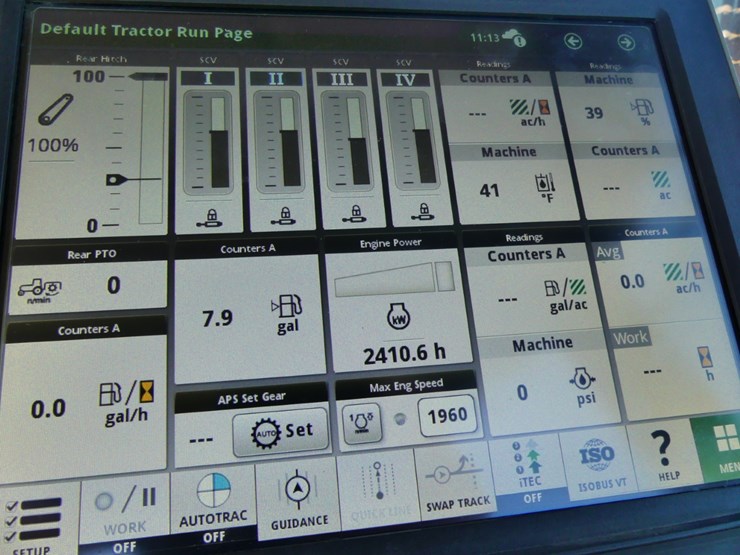Tap the 2410.6 h engine hours value

[404, 354]
